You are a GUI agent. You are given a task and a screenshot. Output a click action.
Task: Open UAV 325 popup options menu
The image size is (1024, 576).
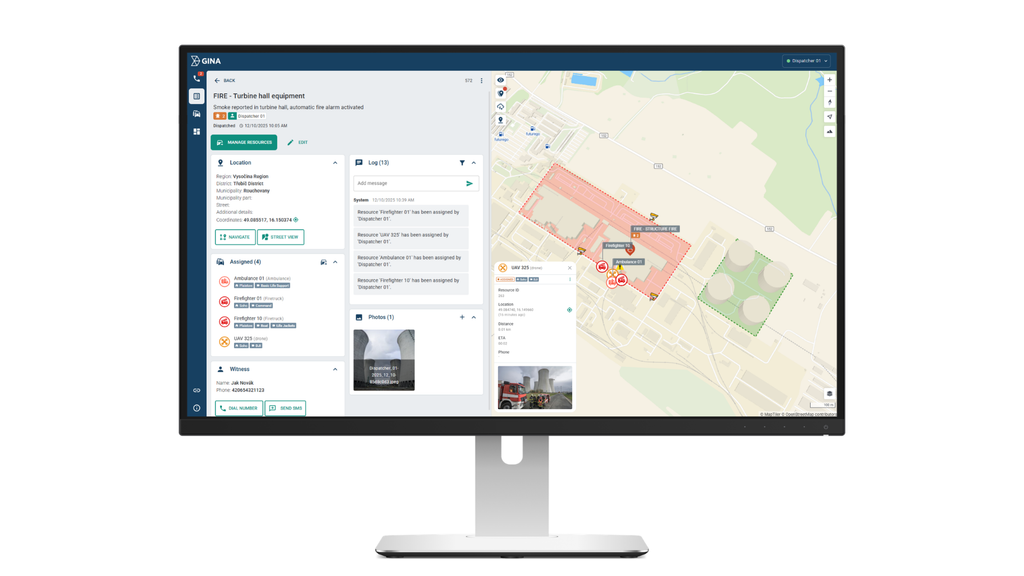click(569, 280)
